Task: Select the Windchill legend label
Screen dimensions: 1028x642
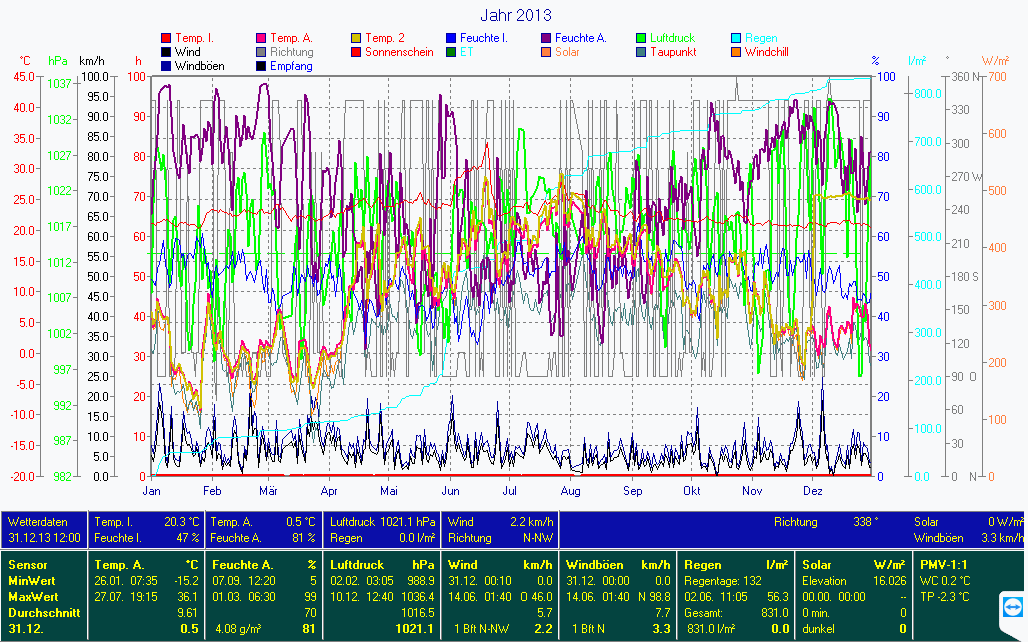Action: tap(766, 52)
